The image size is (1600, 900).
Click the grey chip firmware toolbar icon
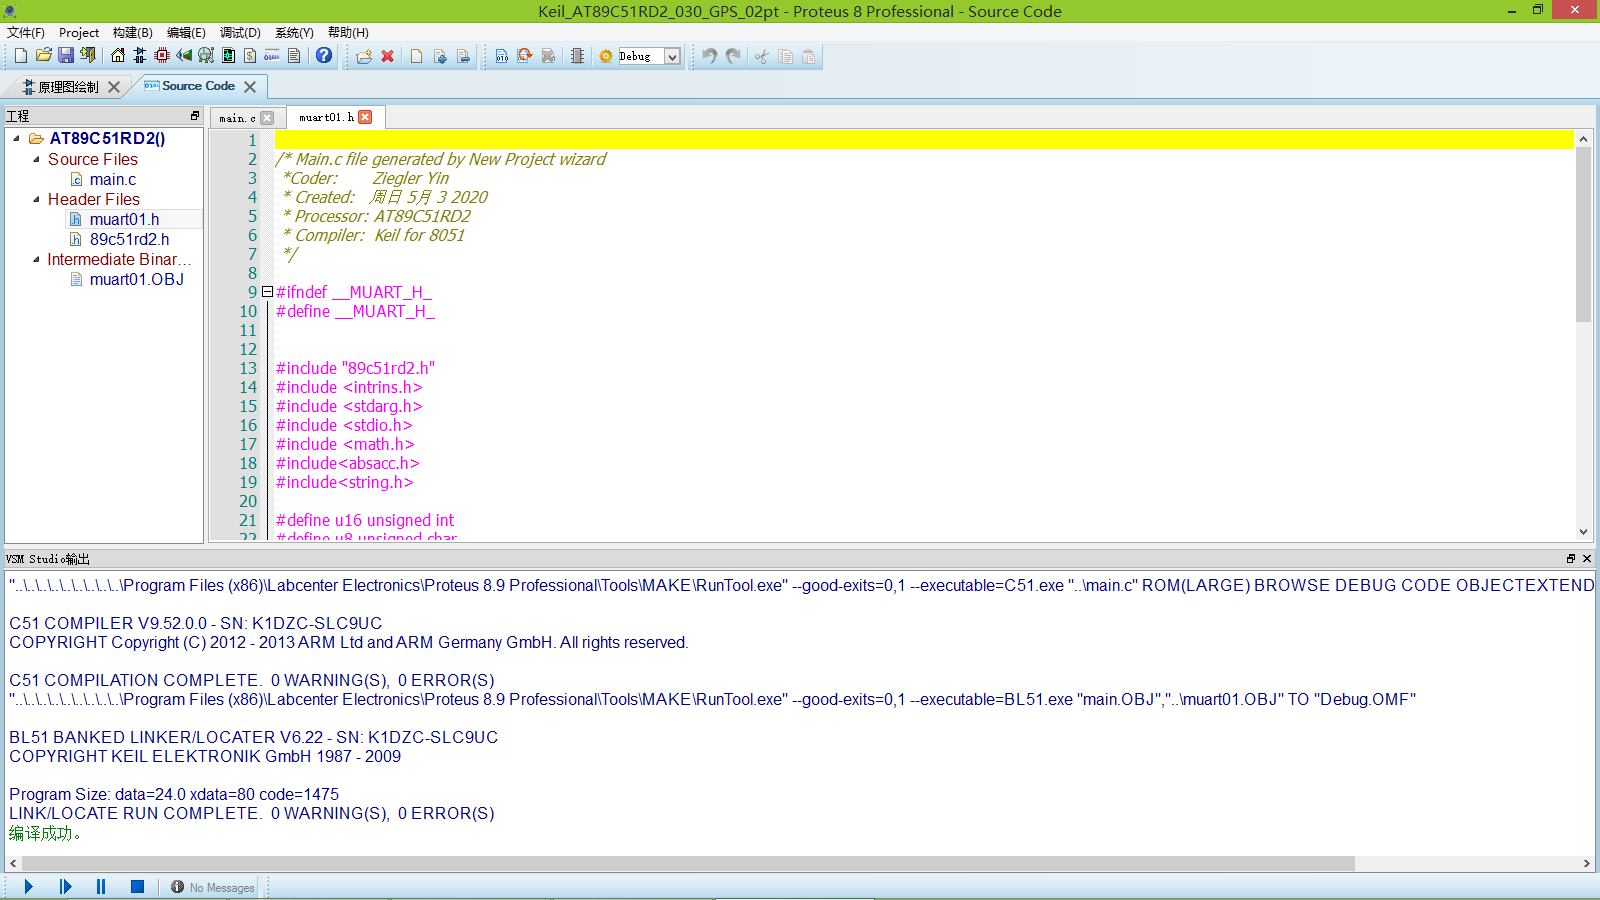point(577,56)
